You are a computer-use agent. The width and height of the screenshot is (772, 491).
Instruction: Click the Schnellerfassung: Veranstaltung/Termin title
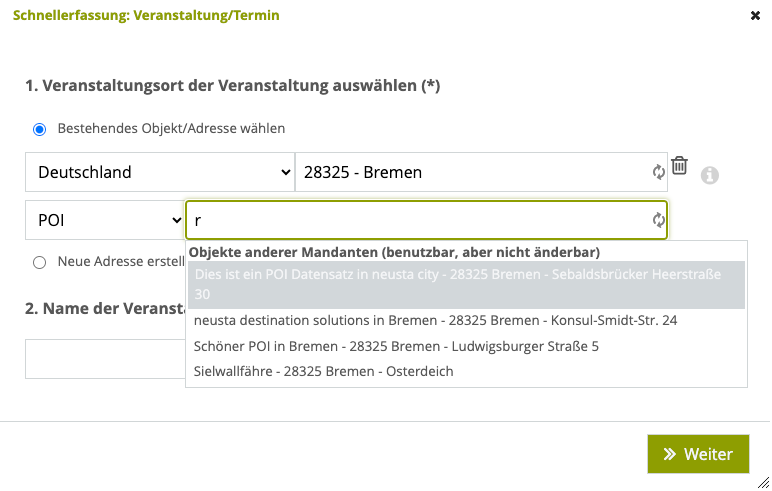tap(146, 15)
